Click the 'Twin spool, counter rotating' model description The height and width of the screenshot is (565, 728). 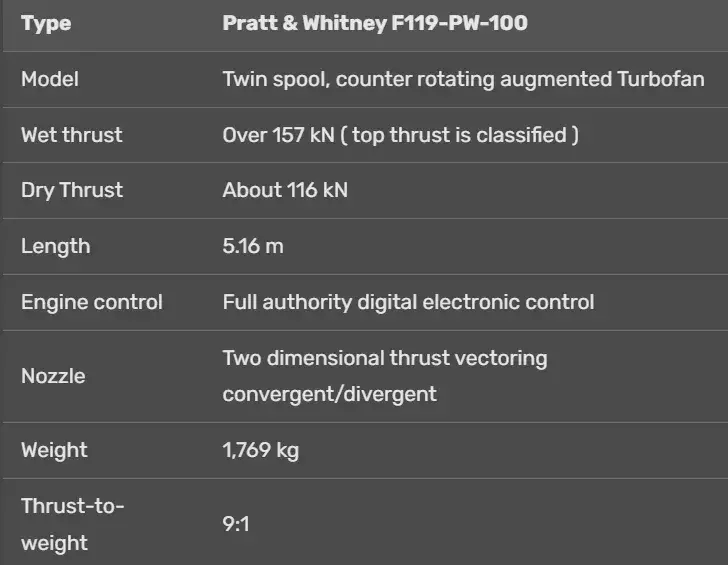click(x=357, y=79)
